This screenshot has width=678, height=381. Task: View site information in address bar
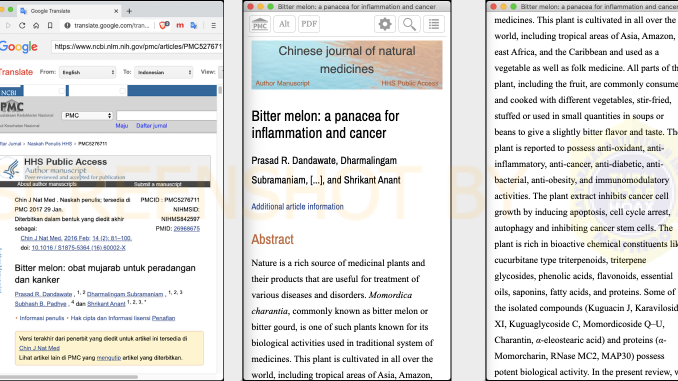tap(67, 26)
